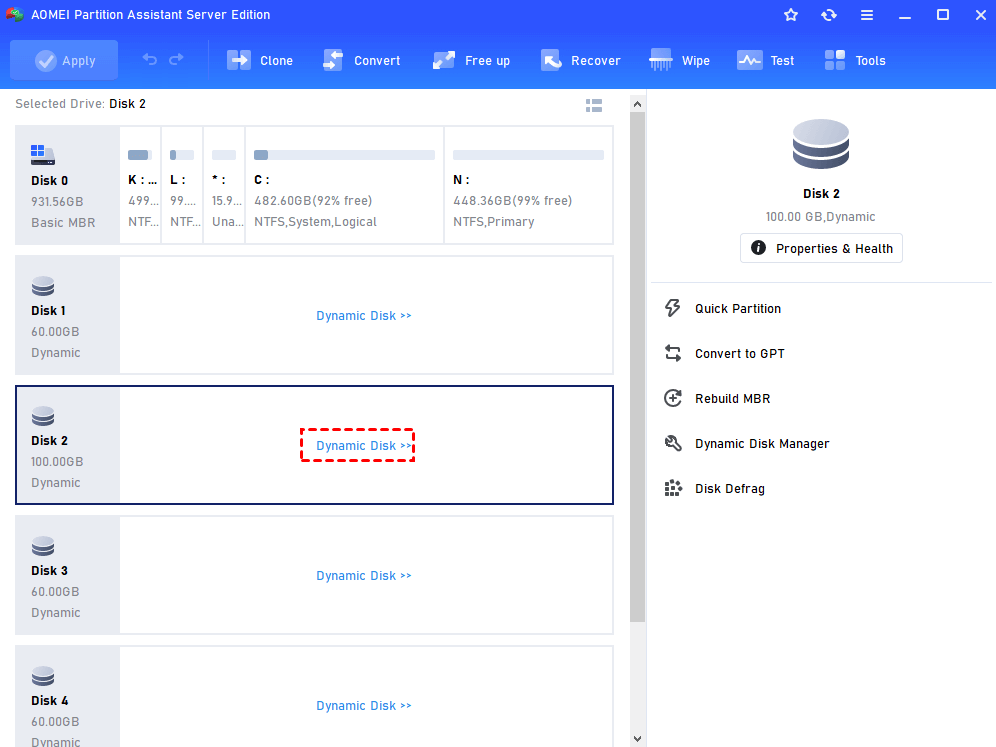Open the hamburger menu in title bar
The height and width of the screenshot is (747, 996).
867,15
